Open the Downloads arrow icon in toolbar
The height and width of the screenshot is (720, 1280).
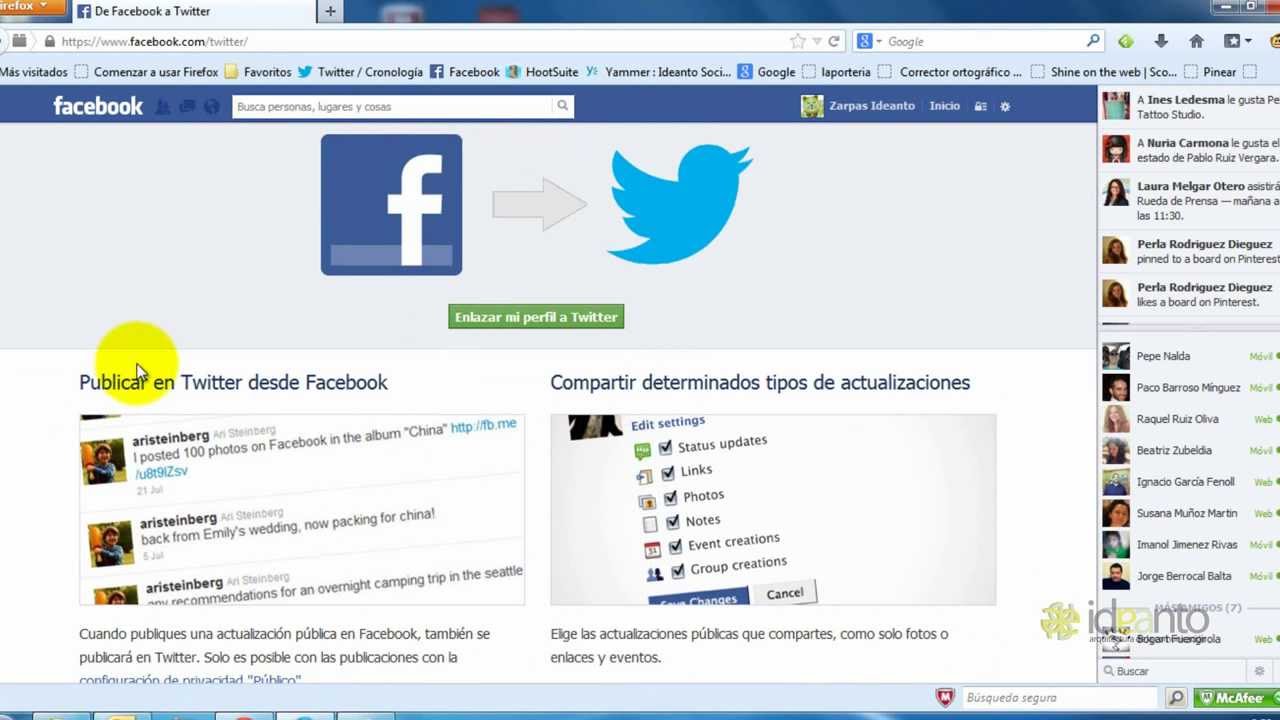(x=1161, y=41)
